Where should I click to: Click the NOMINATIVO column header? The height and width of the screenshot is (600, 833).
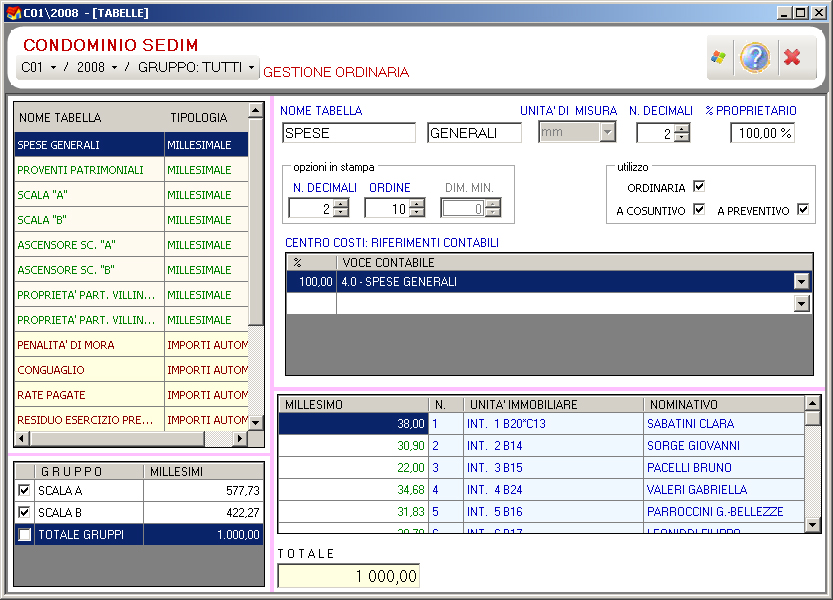[724, 404]
